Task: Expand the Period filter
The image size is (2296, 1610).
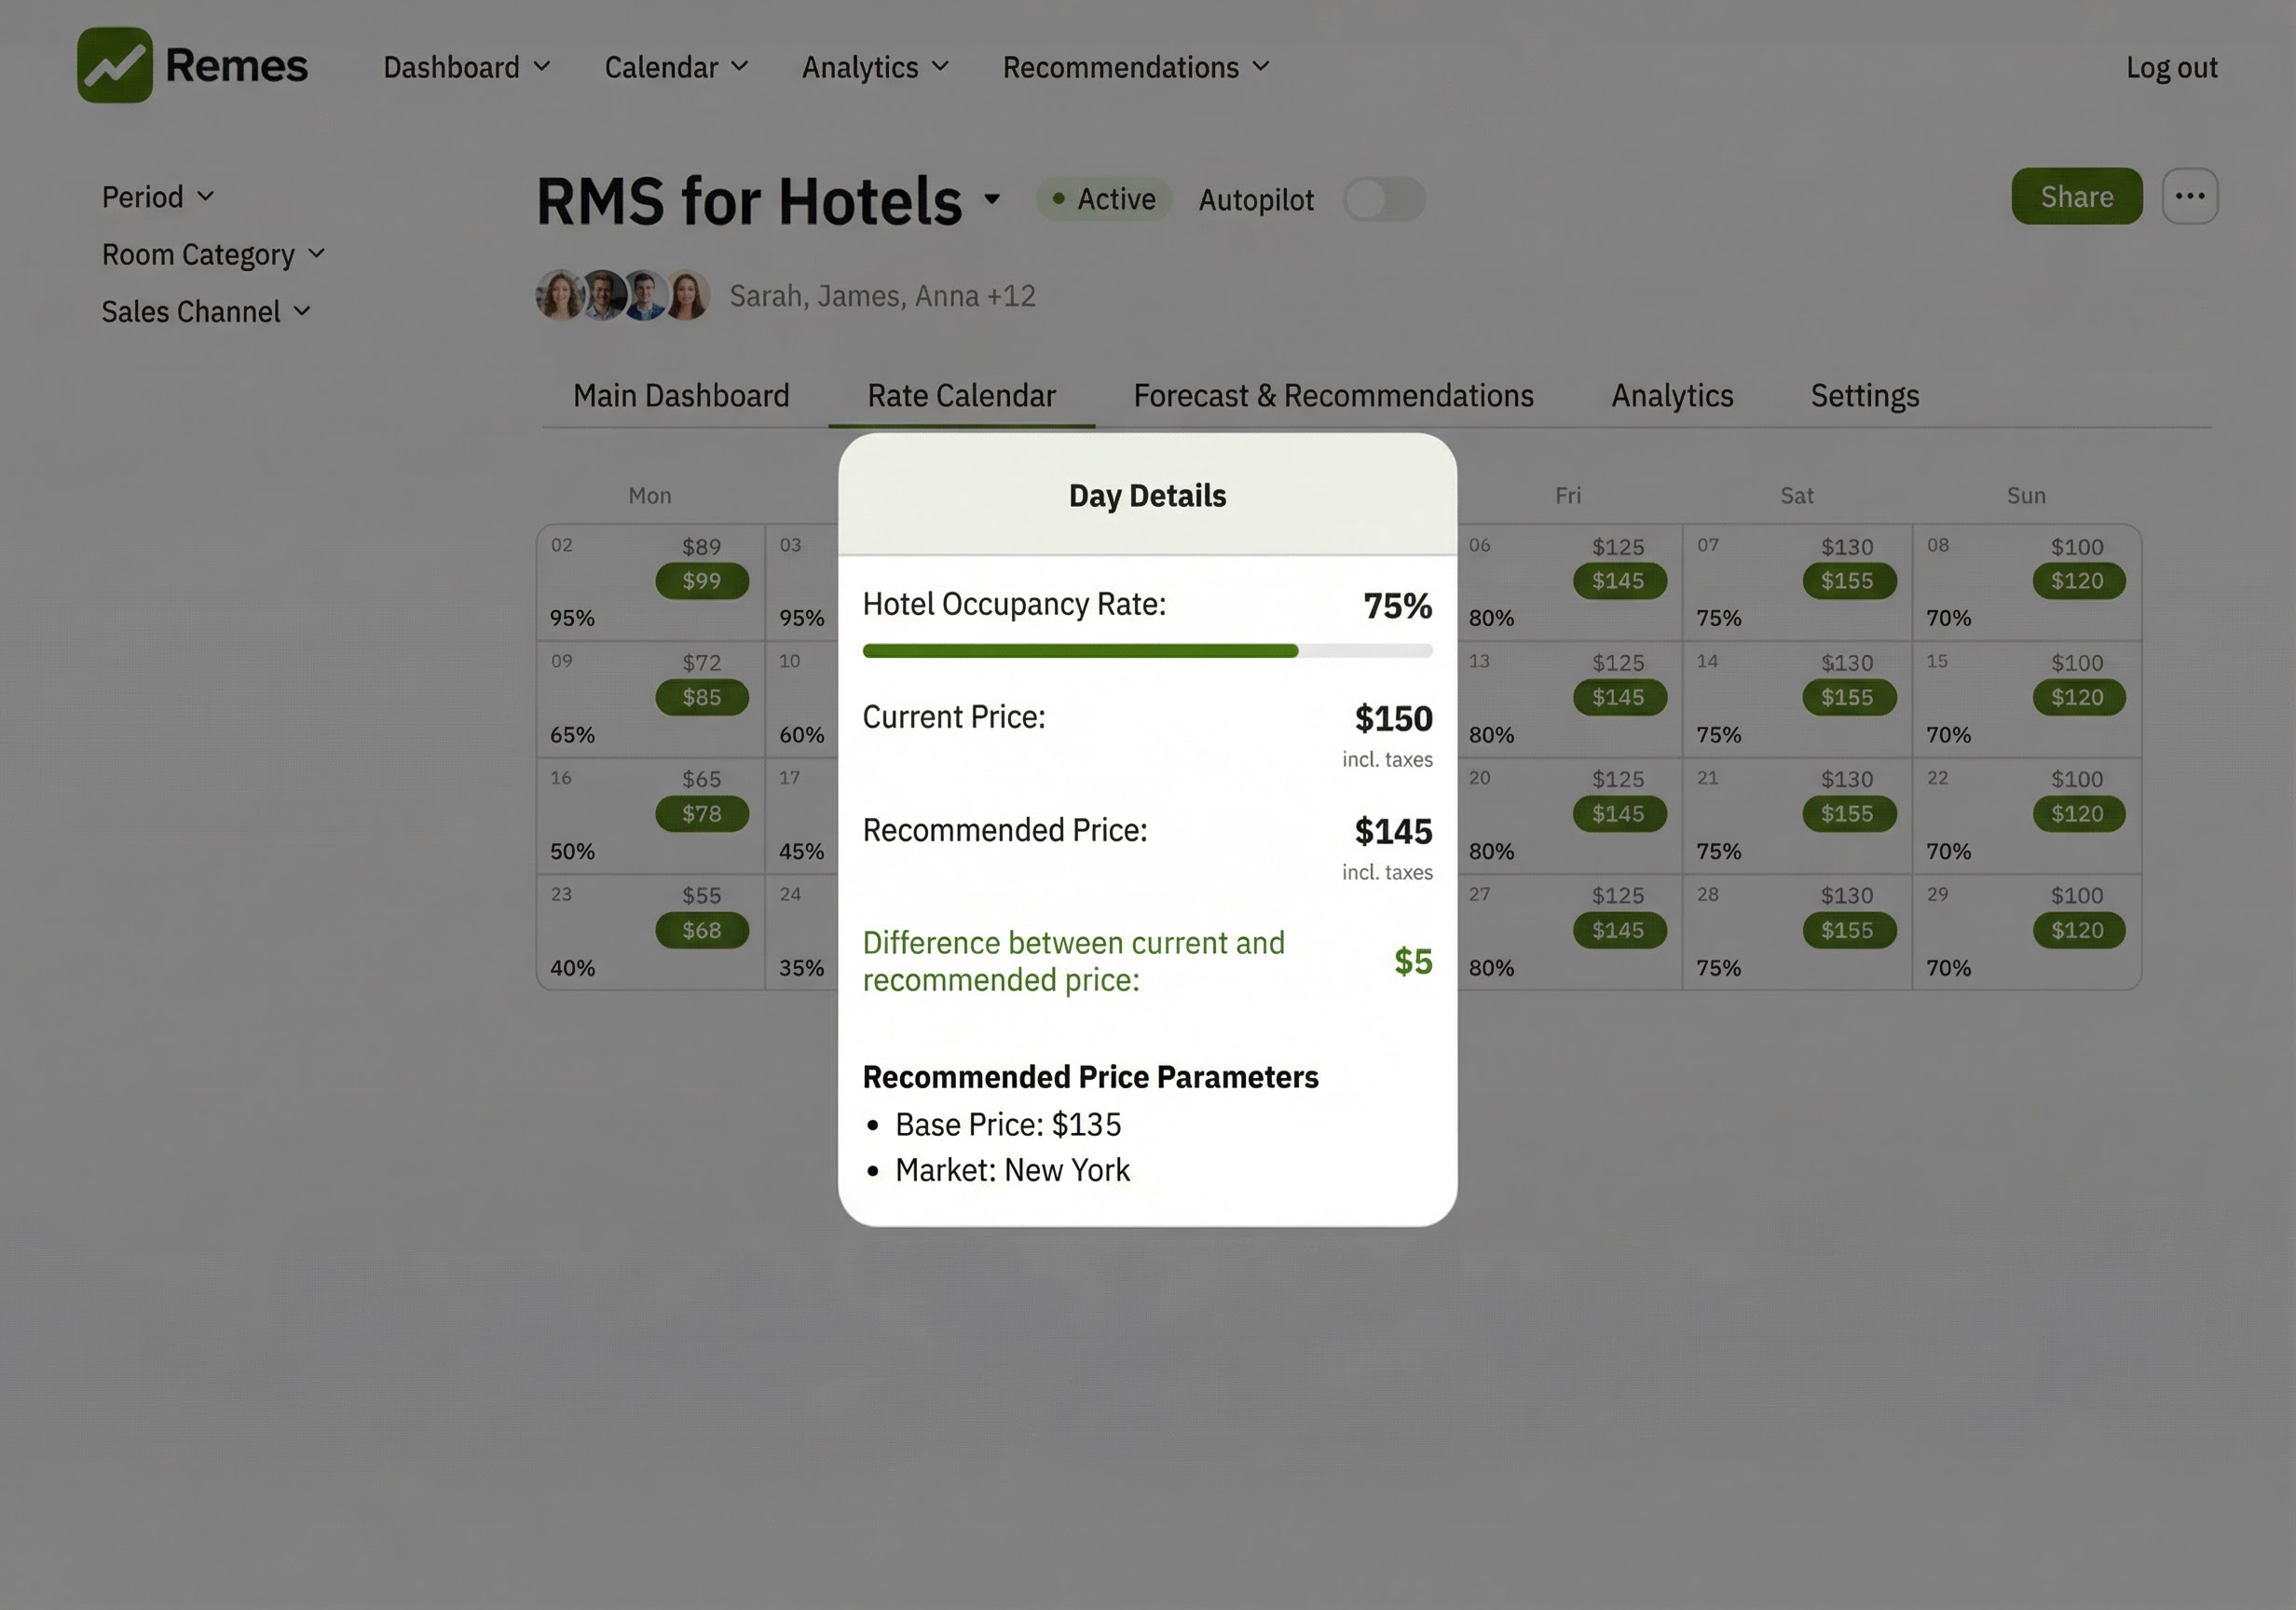Action: (158, 196)
